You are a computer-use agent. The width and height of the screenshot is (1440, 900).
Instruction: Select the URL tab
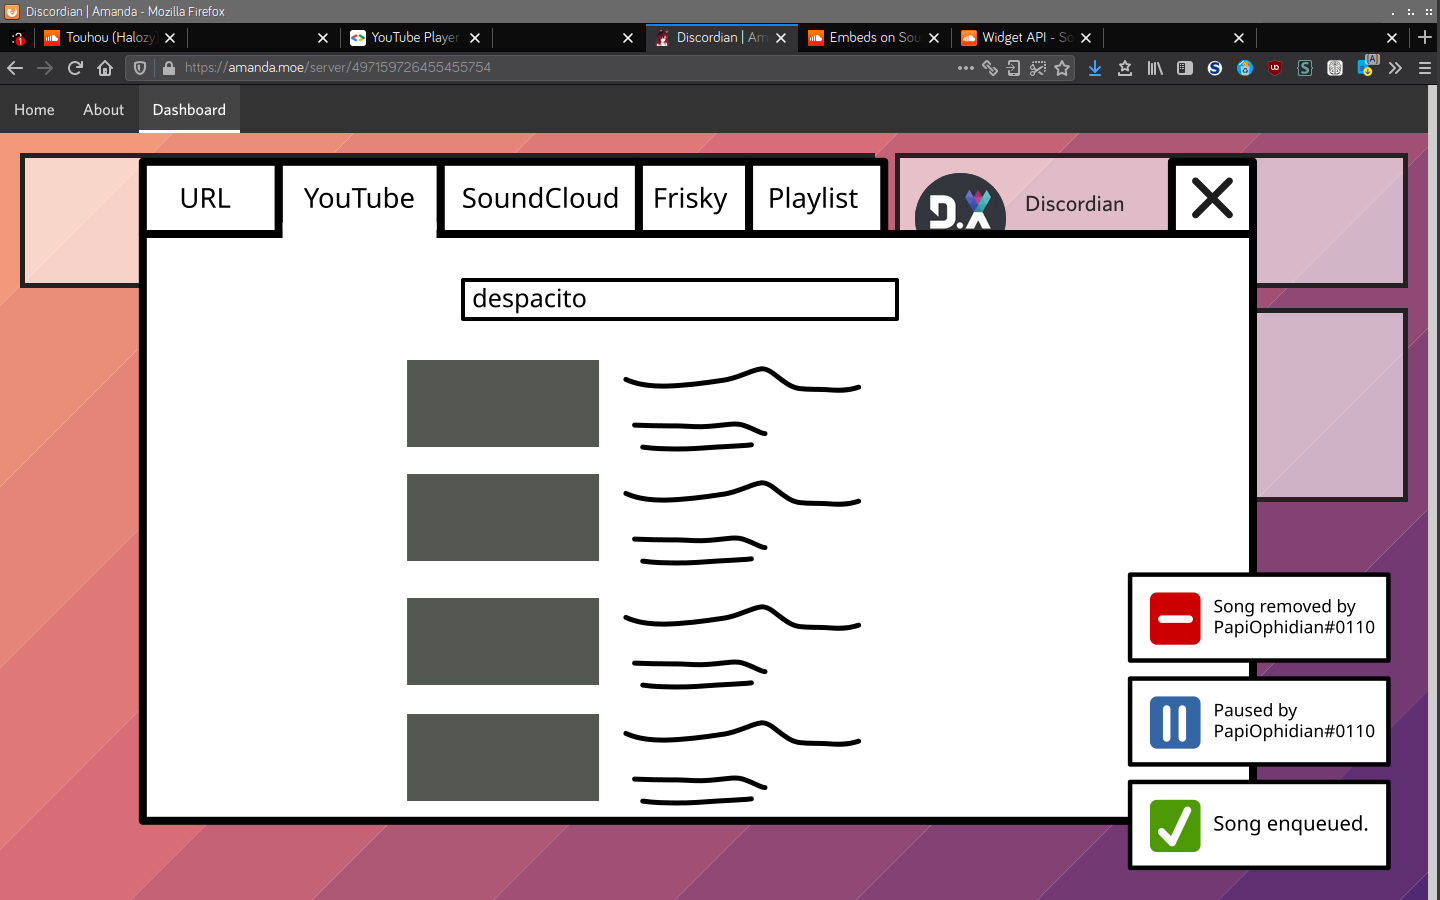click(206, 198)
